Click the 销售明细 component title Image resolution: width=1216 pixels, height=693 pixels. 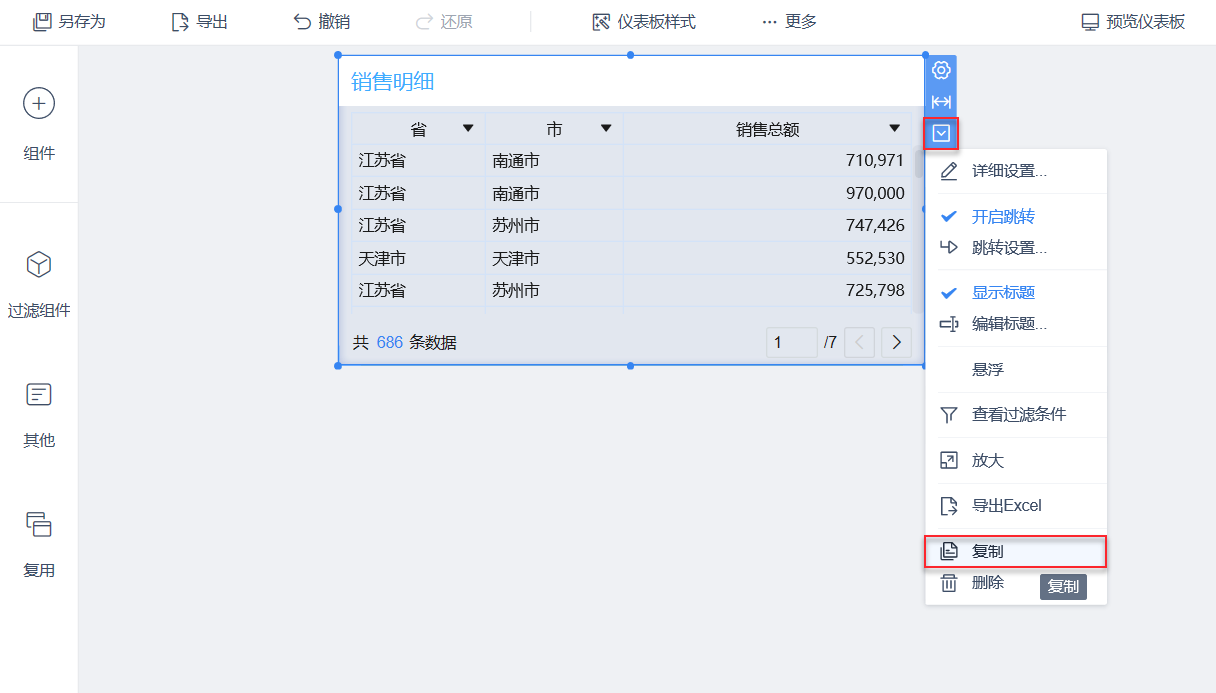(x=392, y=82)
